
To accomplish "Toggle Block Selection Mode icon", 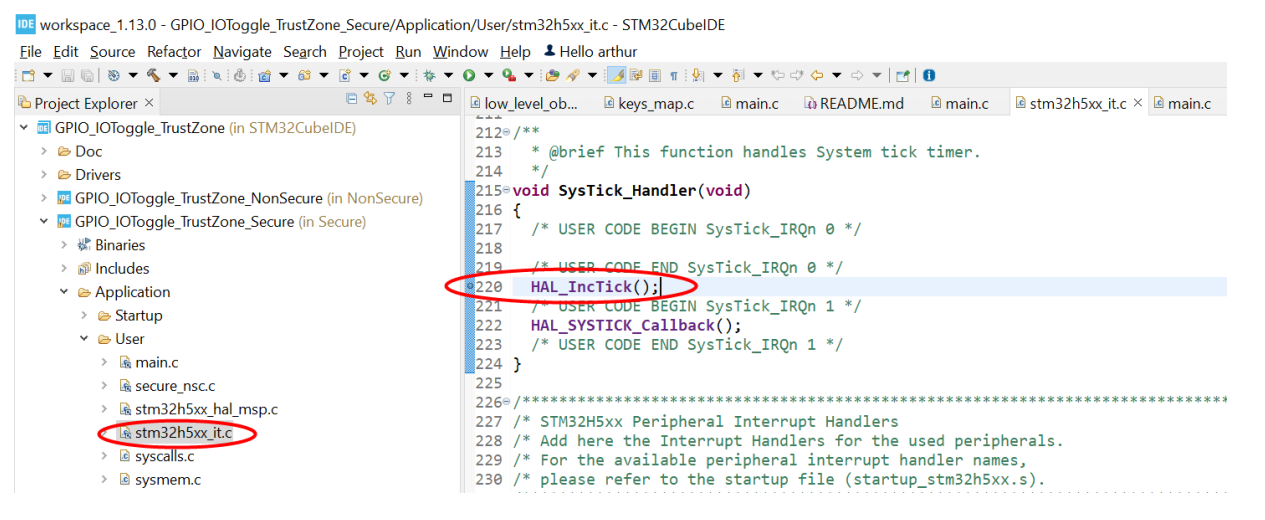I will pyautogui.click(x=654, y=75).
